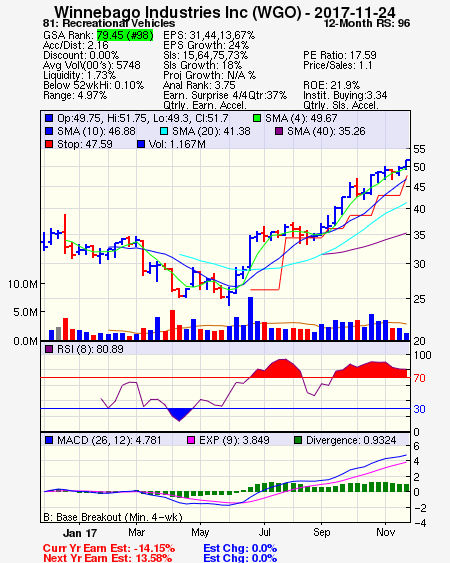Click the blue RSI 30 oversold level label

tap(419, 409)
